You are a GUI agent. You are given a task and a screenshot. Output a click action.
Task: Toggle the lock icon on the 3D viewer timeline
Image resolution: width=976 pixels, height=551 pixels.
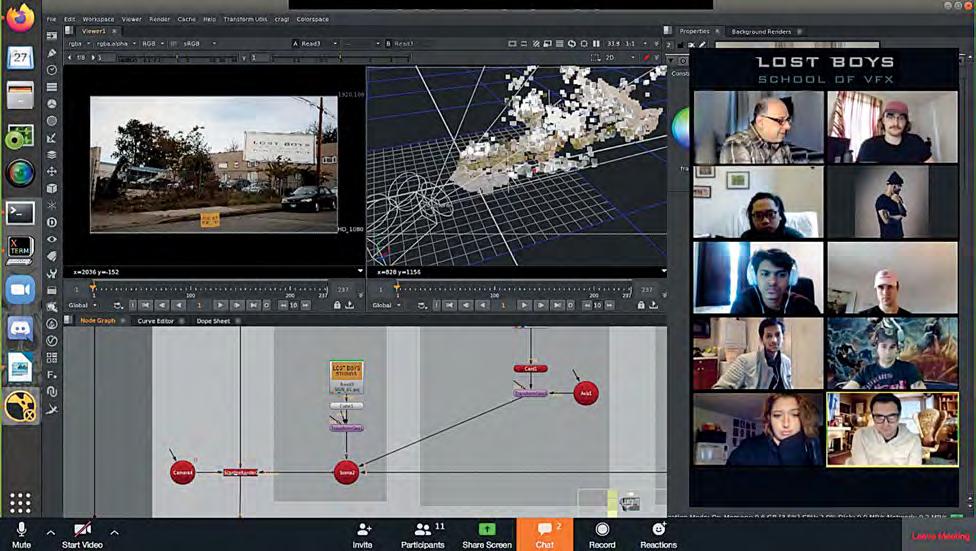(x=640, y=305)
